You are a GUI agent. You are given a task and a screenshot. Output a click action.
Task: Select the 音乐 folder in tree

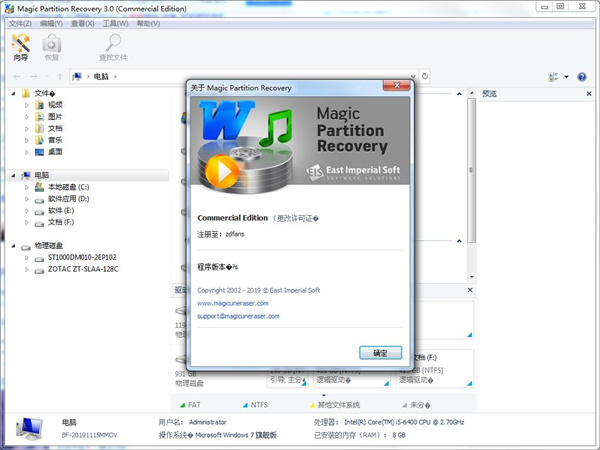[x=55, y=140]
